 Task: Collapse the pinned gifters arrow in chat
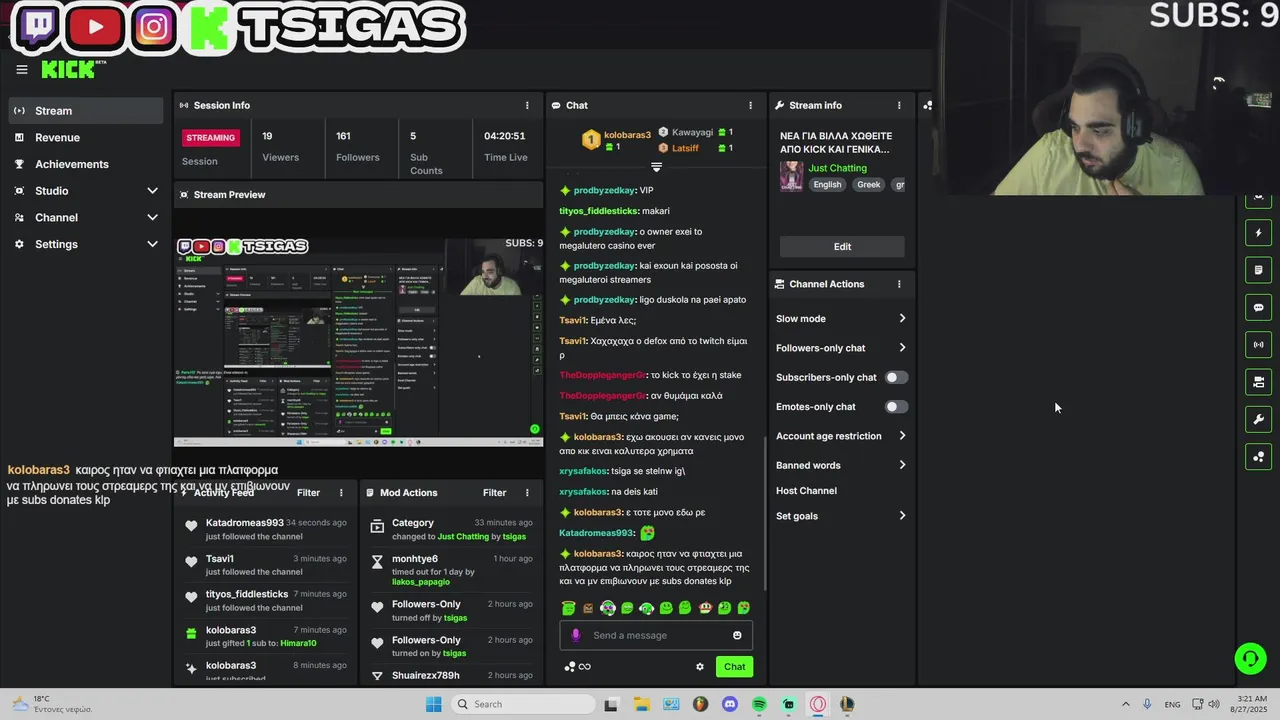point(656,167)
